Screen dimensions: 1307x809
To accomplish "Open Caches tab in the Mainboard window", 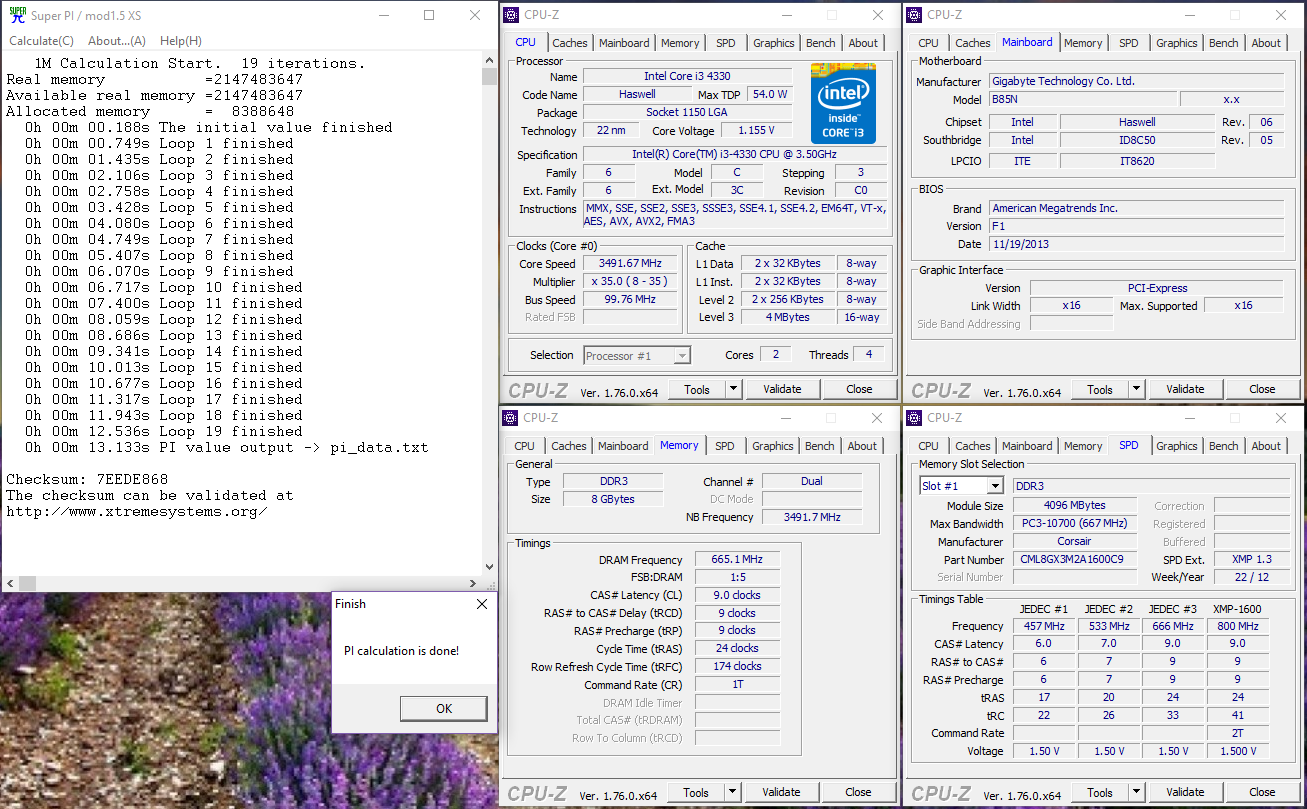I will tap(972, 43).
